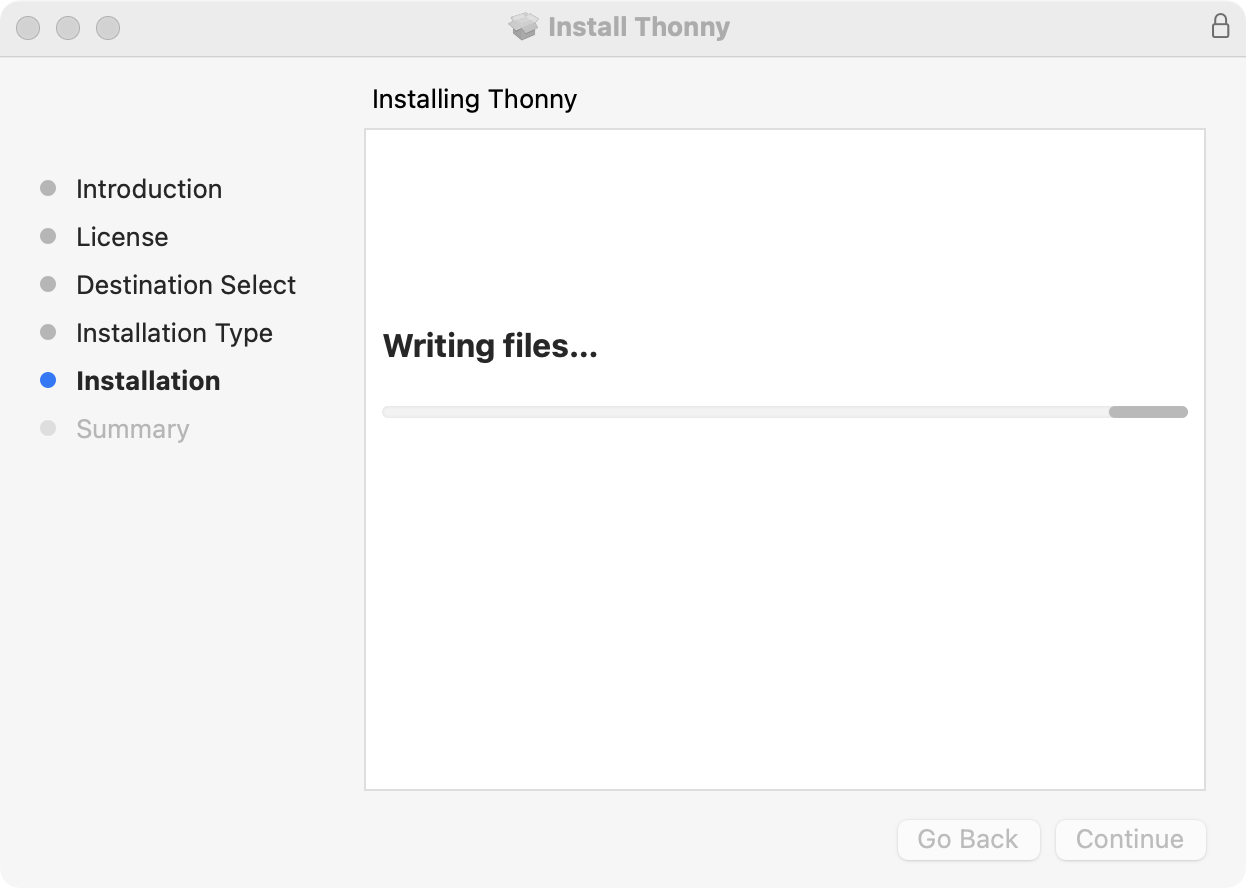
Task: Click the blue Installation step bullet
Action: tap(48, 380)
